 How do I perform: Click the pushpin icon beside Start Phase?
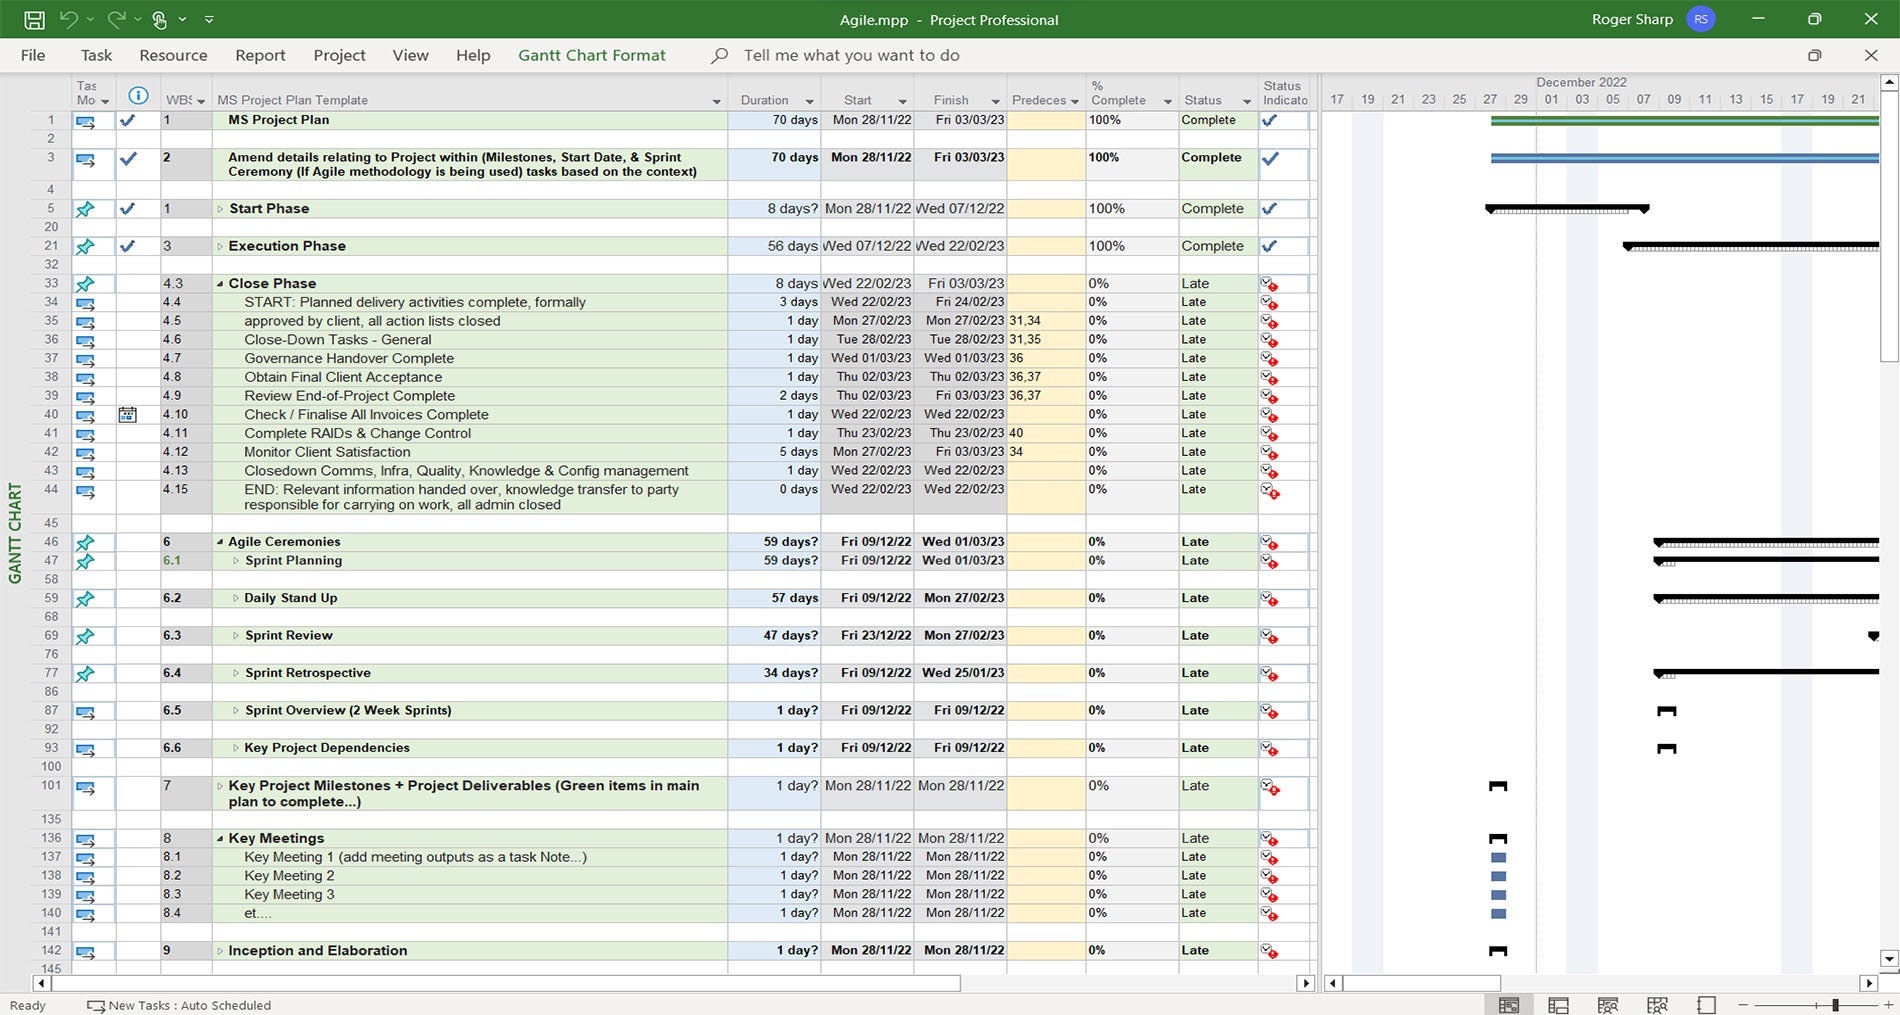click(x=86, y=209)
